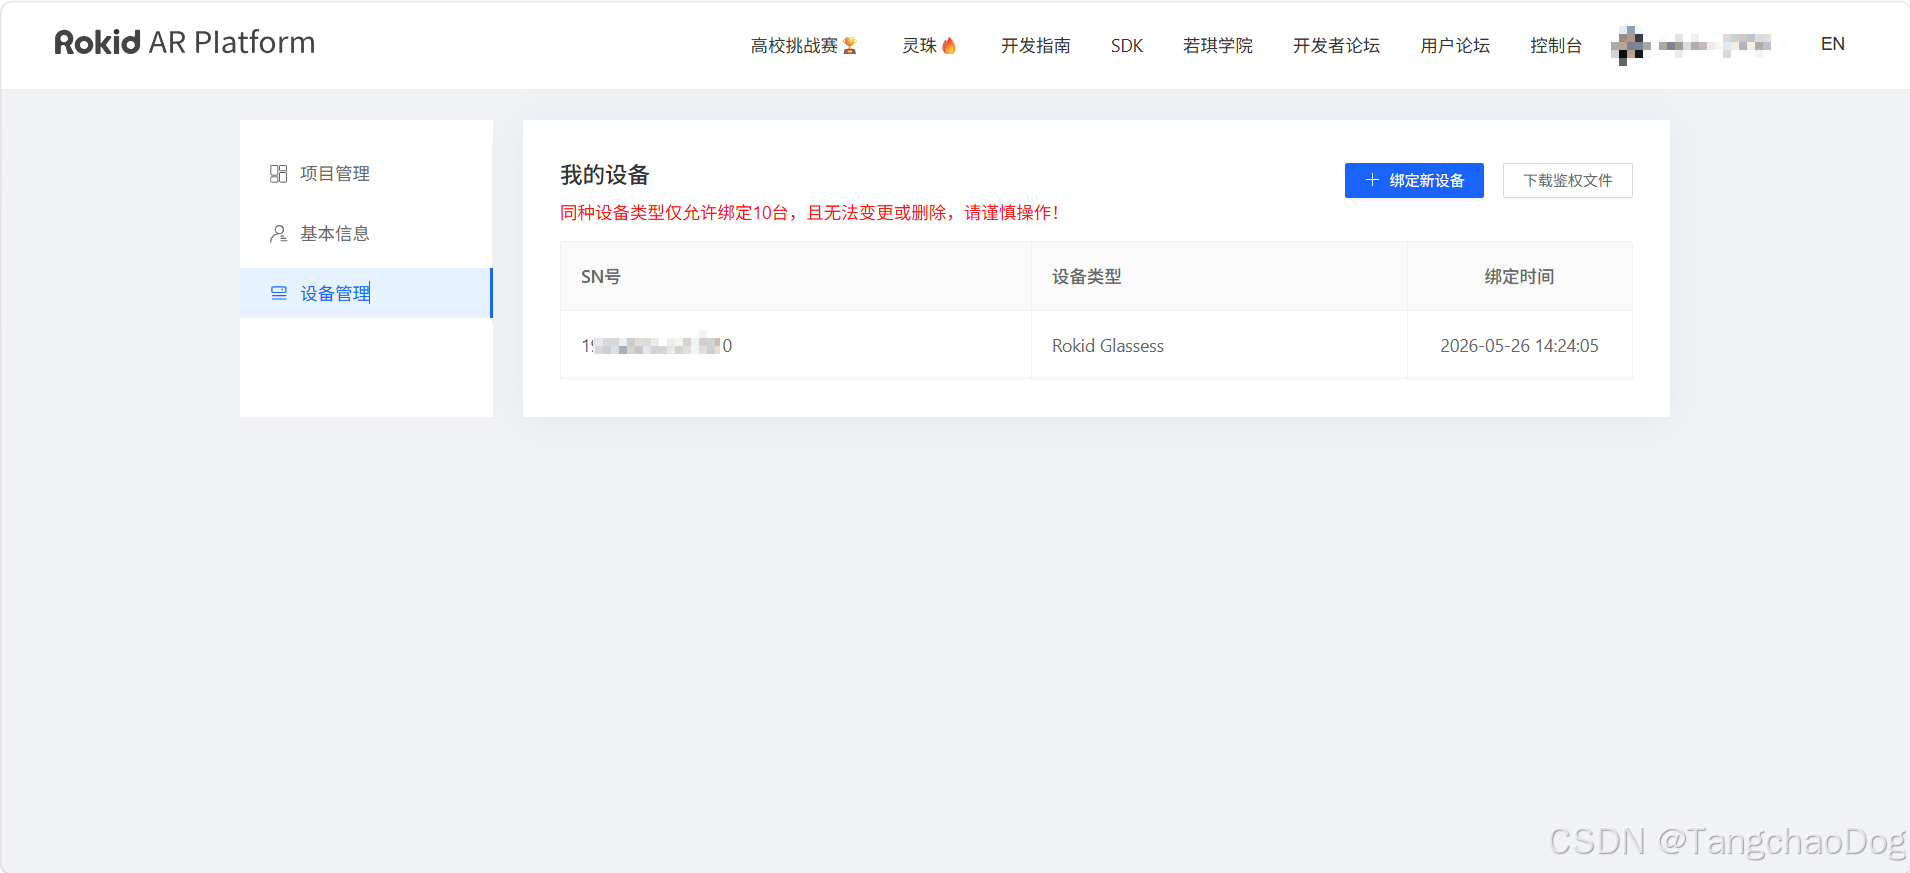Select the blurred serial number cell
Image resolution: width=1910 pixels, height=873 pixels.
coord(796,345)
